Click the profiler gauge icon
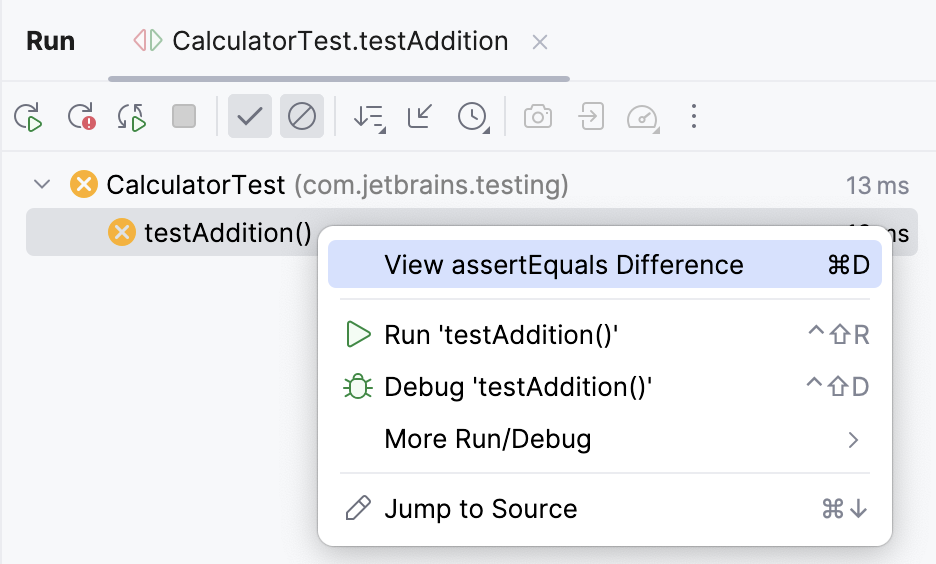This screenshot has height=564, width=936. (x=643, y=117)
